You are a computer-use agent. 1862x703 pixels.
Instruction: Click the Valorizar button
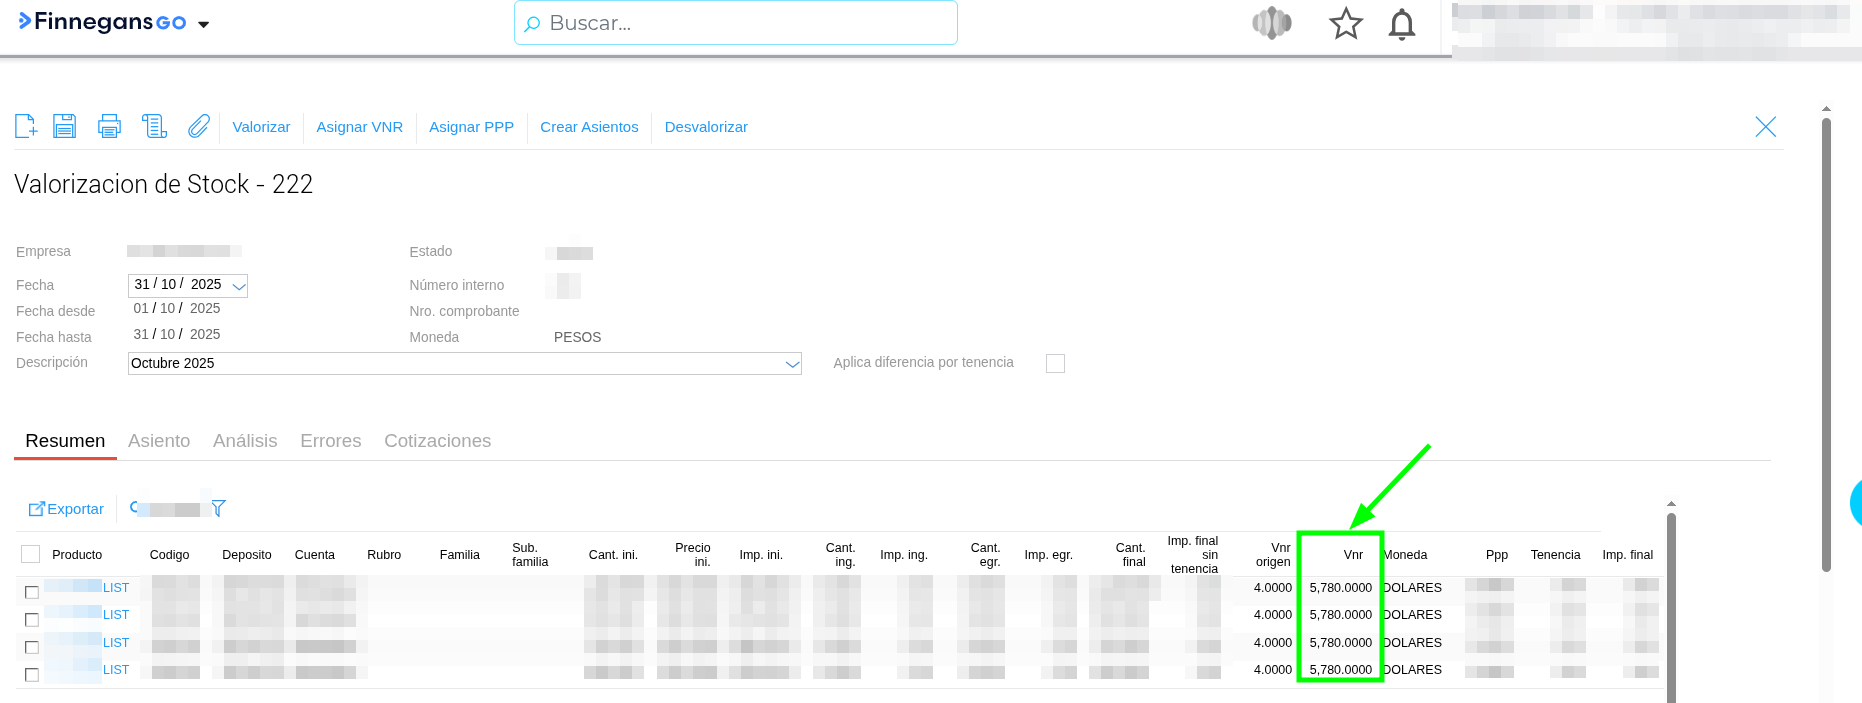click(261, 127)
